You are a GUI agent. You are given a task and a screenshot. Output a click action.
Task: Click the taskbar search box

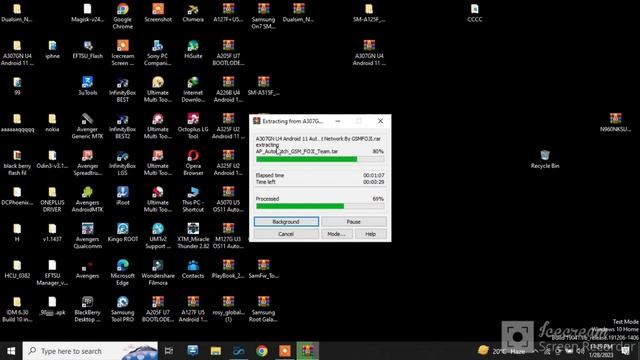(x=90, y=351)
